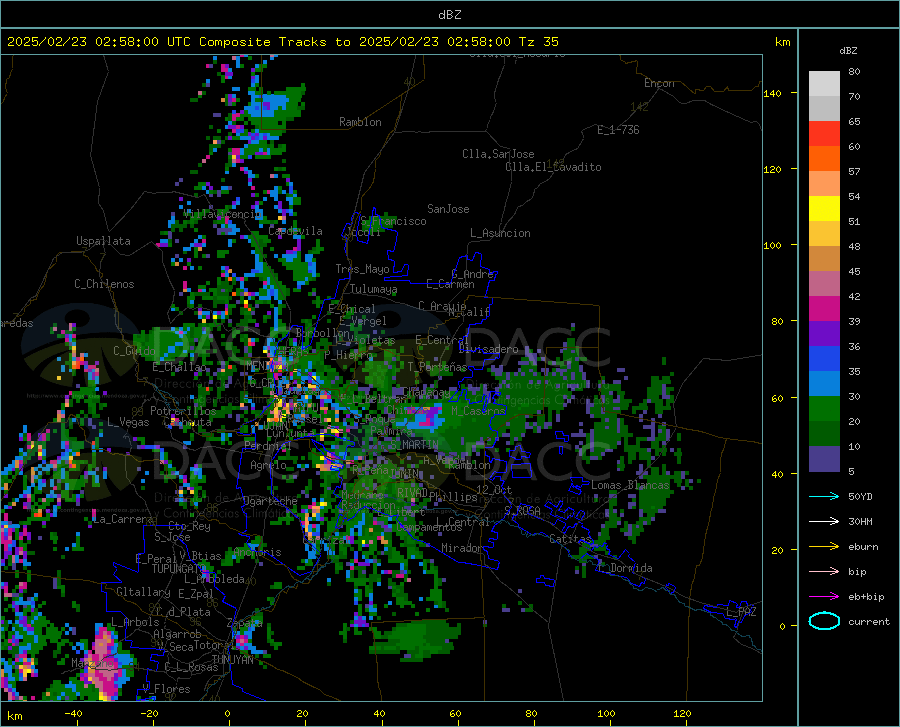Image resolution: width=900 pixels, height=727 pixels.
Task: Click the L_Dormida map label
Action: point(624,568)
